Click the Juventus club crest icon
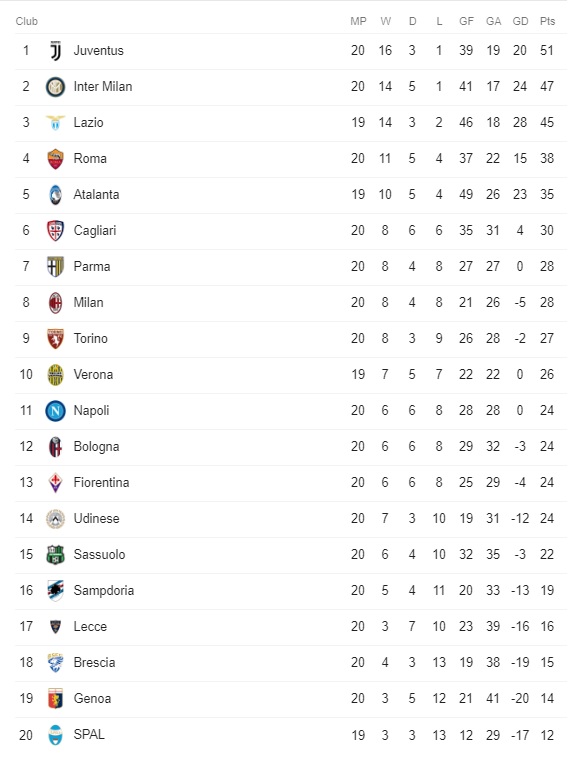 click(x=56, y=51)
